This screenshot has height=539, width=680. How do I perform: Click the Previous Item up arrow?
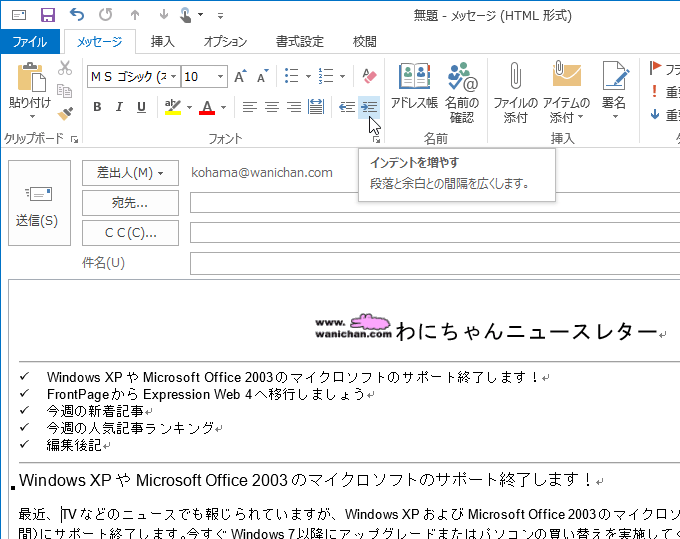point(135,15)
